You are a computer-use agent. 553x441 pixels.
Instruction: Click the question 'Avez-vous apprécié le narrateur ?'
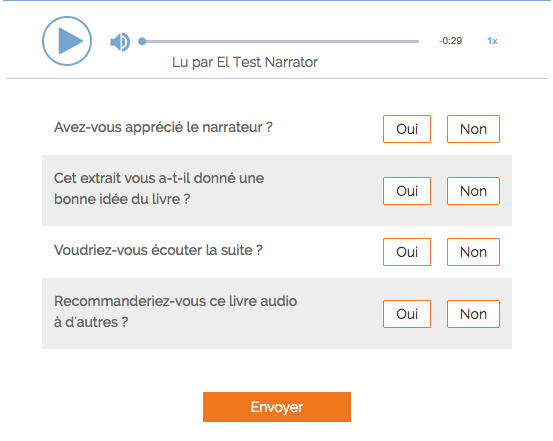pos(163,127)
